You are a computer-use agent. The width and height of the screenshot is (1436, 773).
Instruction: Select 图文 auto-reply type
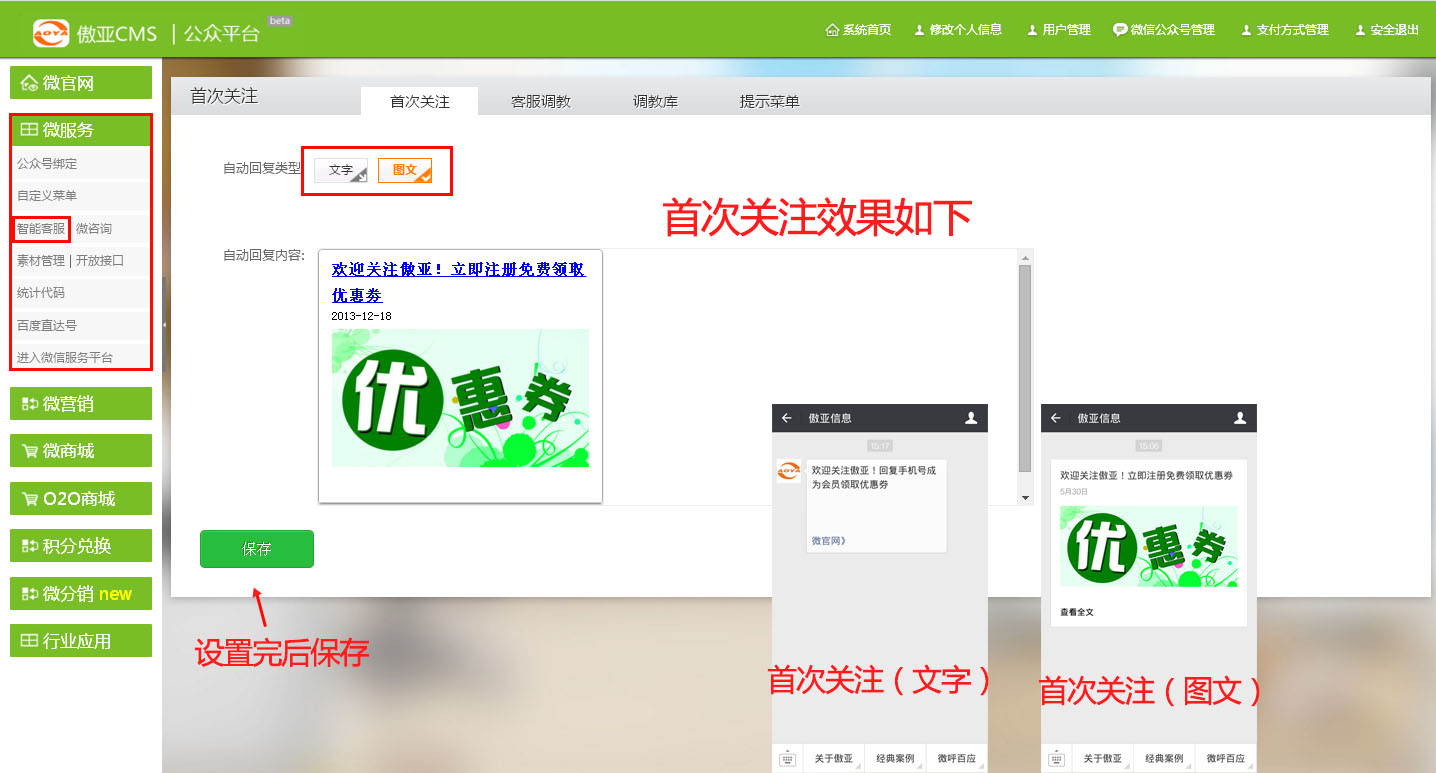405,170
